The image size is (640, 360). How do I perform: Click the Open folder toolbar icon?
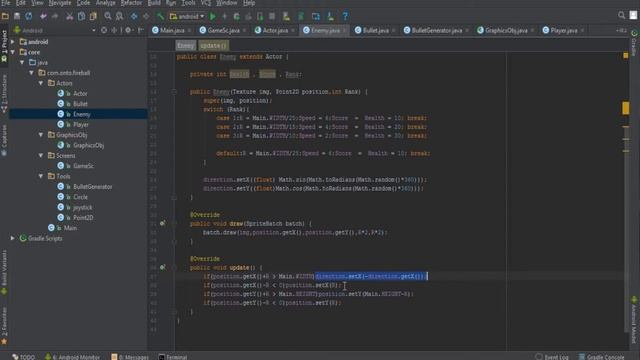click(5, 16)
